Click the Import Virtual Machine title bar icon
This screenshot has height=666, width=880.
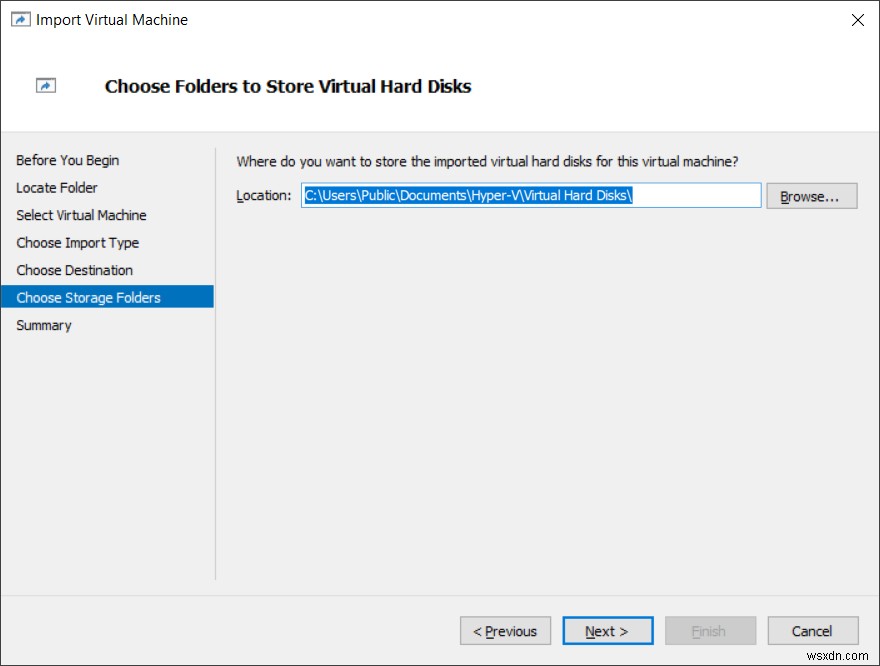coord(20,19)
